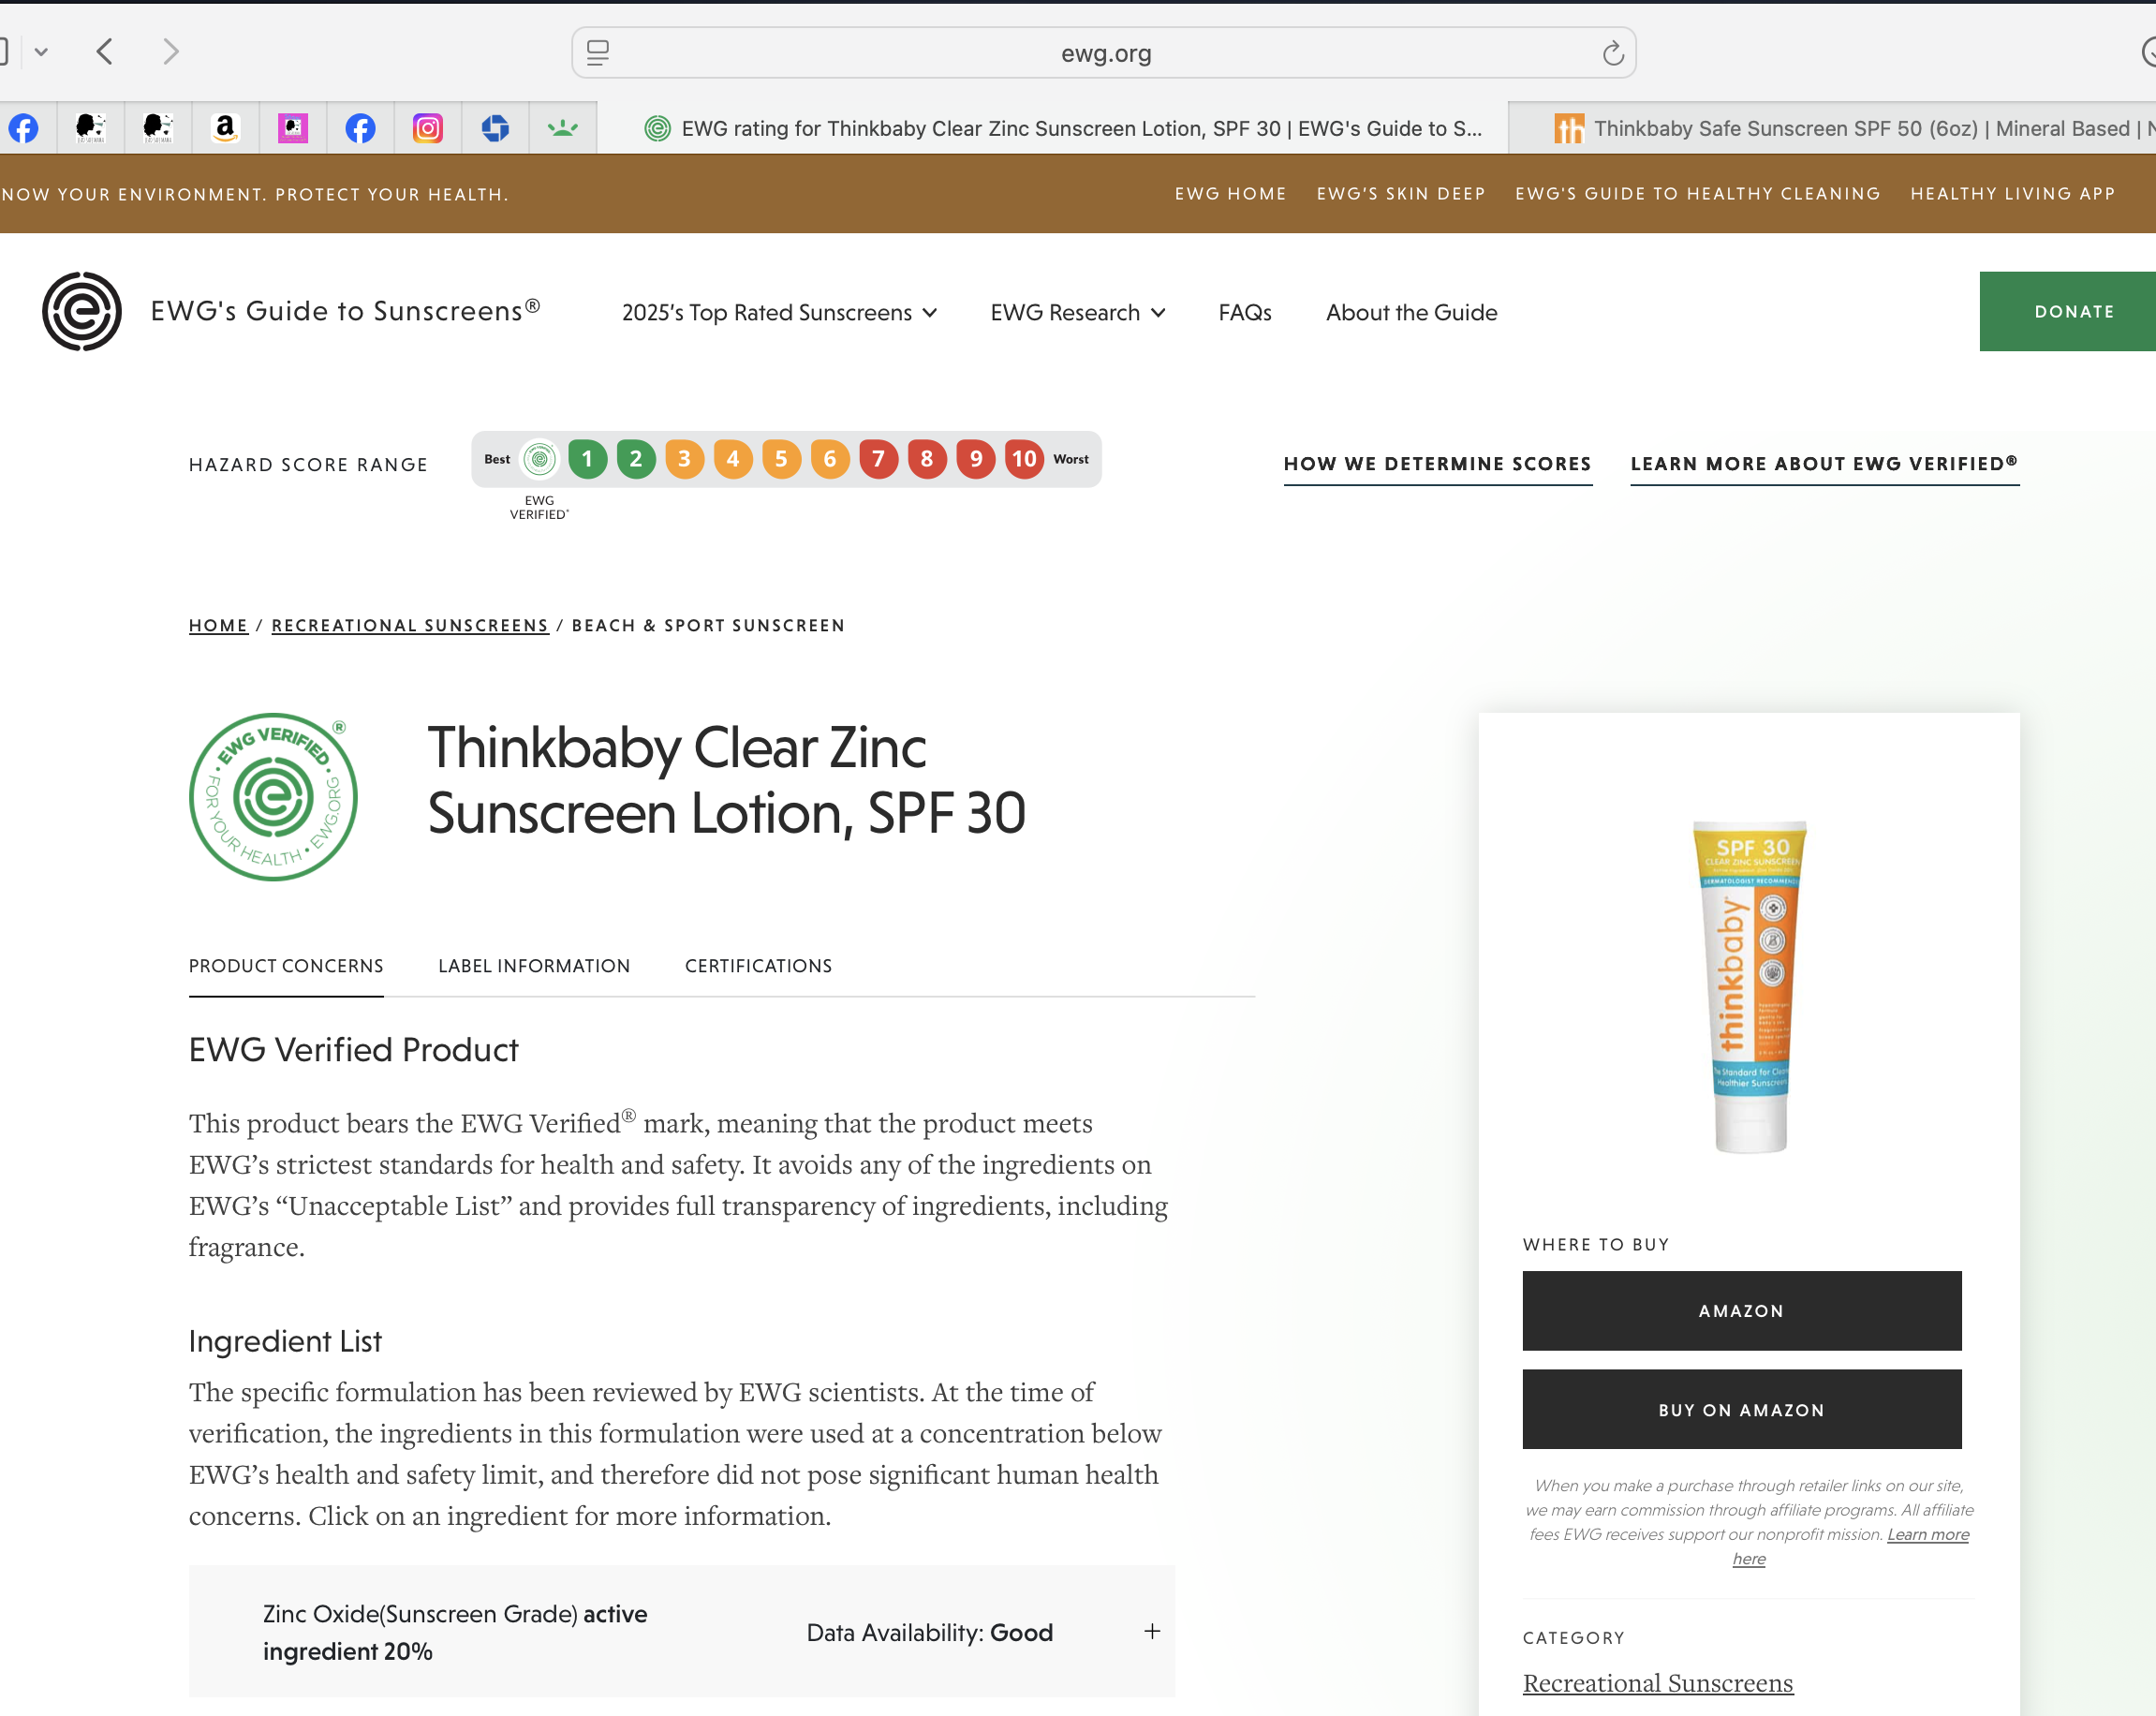Click EWG's Guide to Sunscreens site title
This screenshot has height=1716, width=2156.
345,311
